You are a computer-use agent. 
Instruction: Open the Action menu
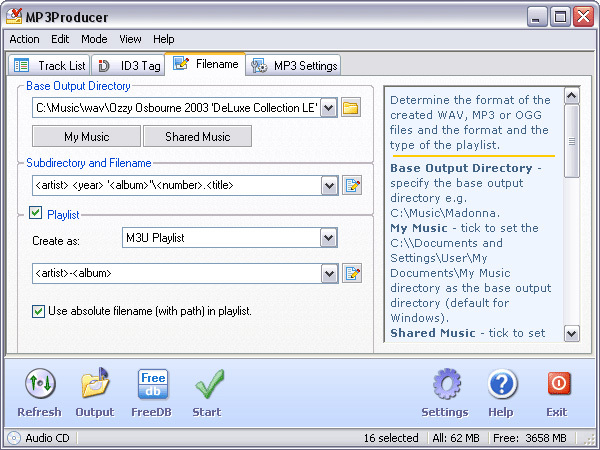click(x=24, y=39)
